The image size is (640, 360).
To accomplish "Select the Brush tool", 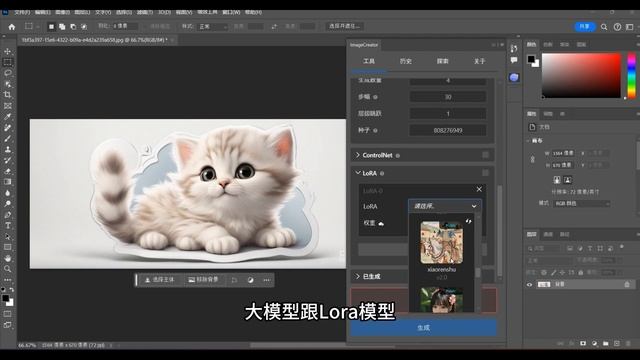I will [x=8, y=138].
